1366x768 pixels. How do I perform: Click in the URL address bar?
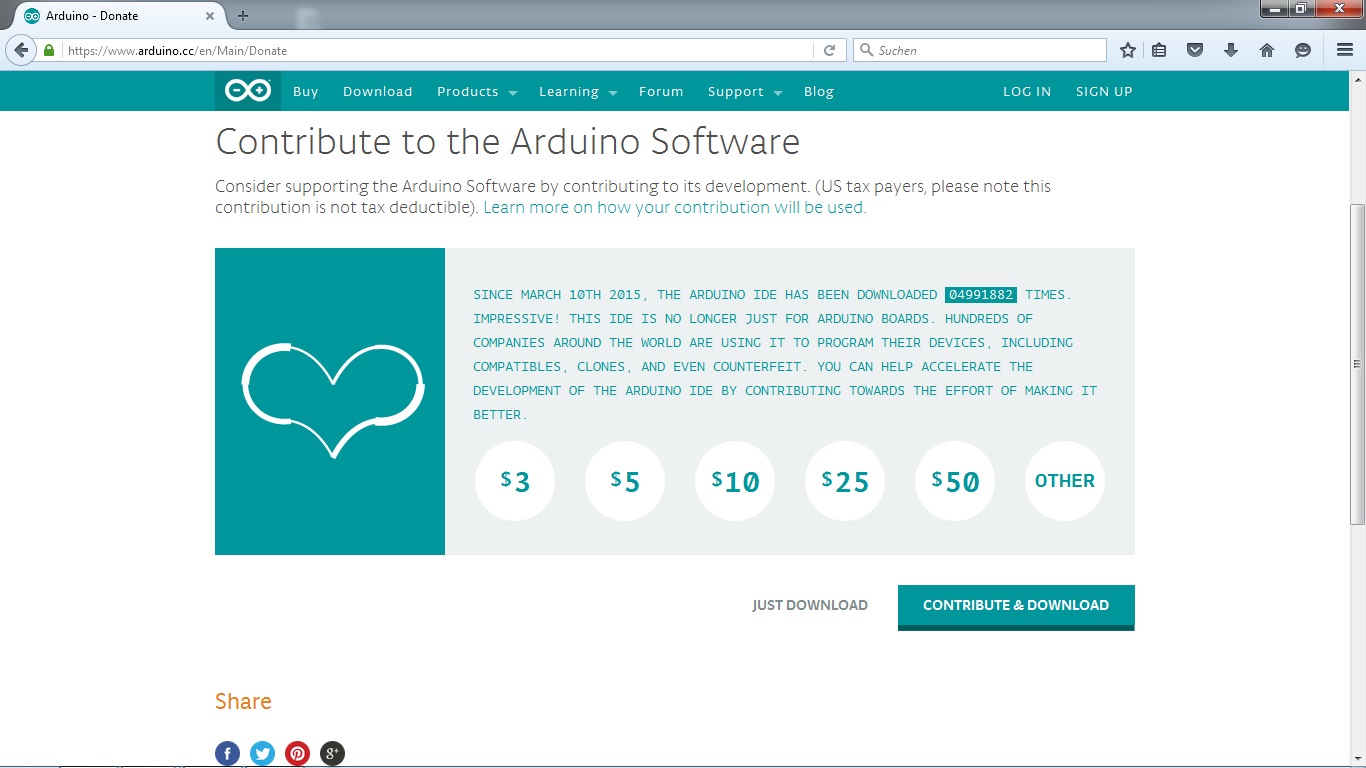tap(440, 50)
